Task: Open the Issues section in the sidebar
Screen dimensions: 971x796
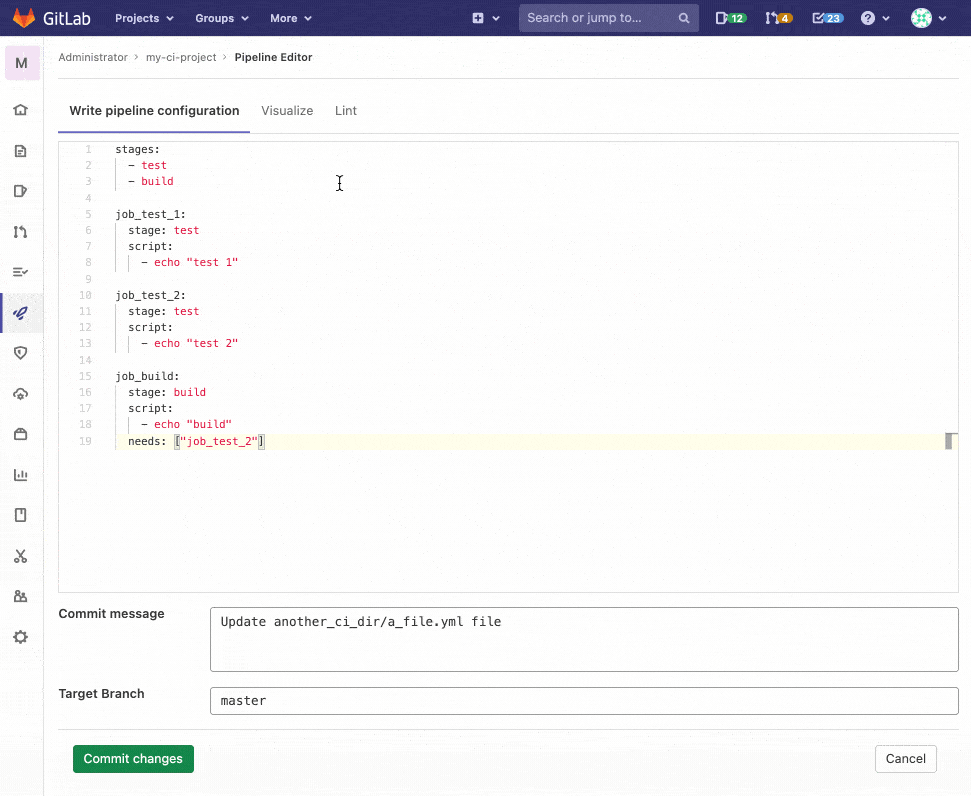Action: [x=20, y=190]
